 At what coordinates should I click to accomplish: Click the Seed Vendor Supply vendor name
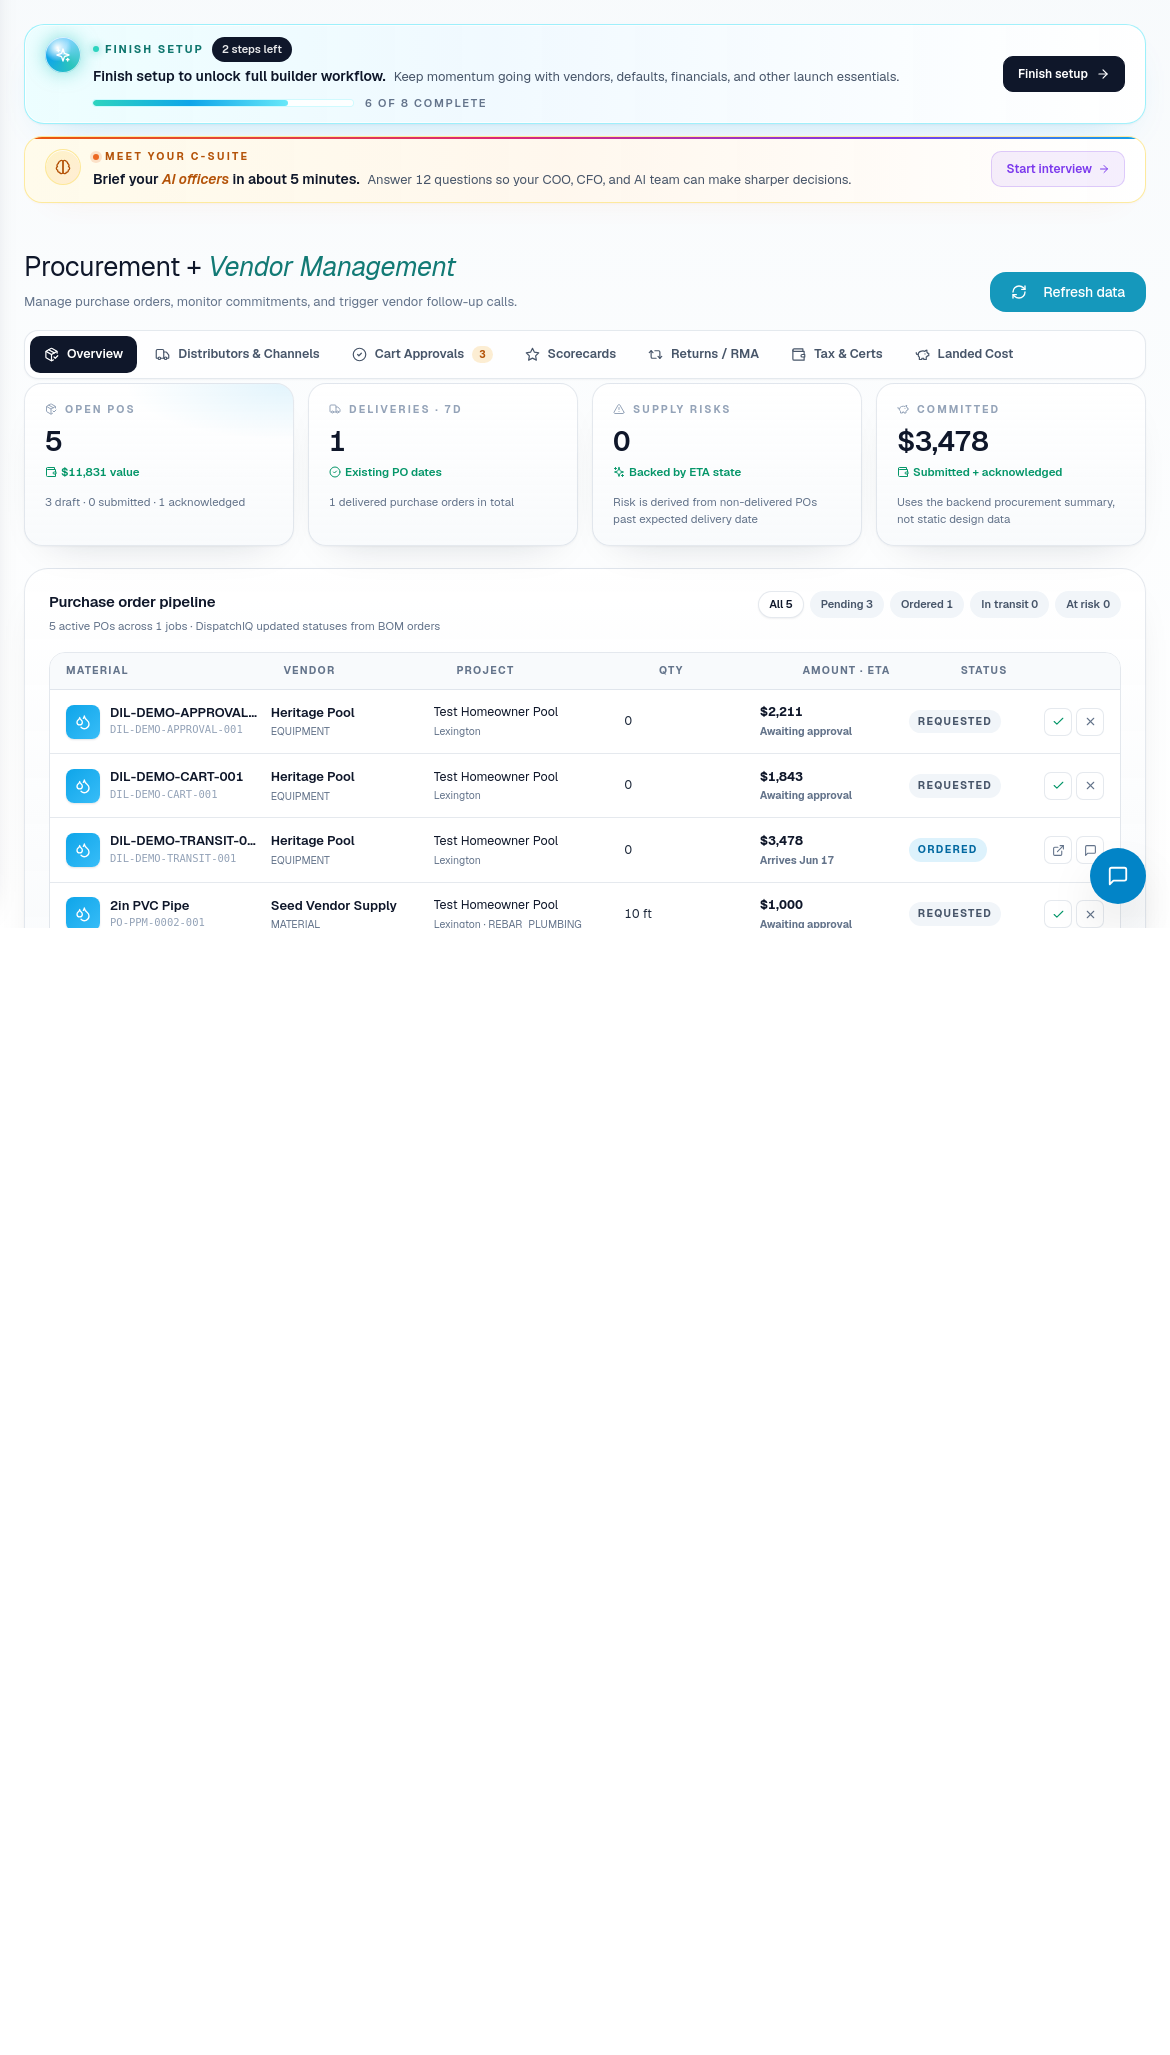click(334, 905)
